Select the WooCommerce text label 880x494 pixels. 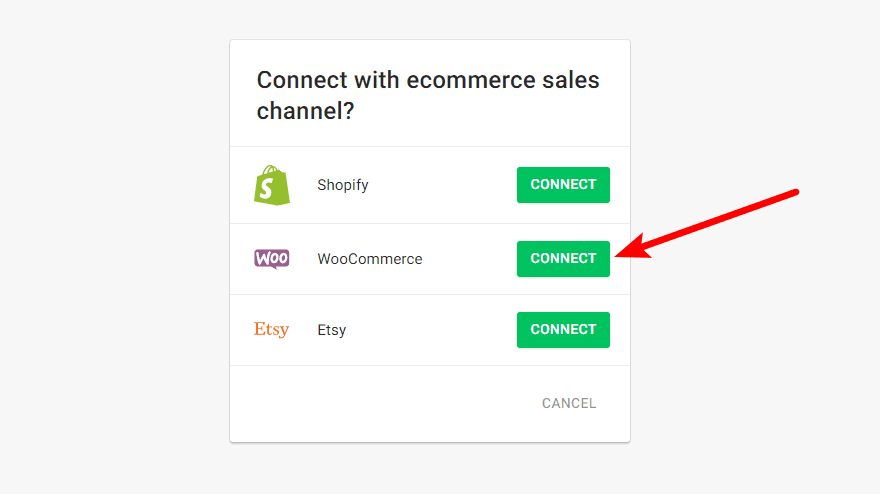point(370,259)
